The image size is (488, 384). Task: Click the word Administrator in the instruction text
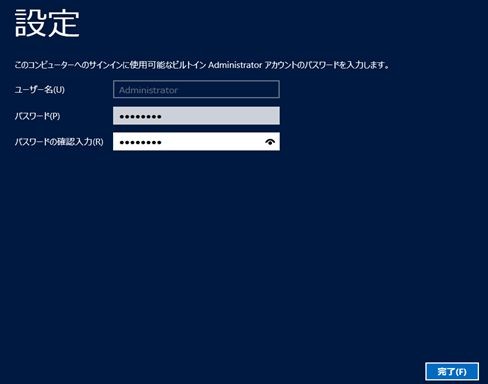click(x=235, y=65)
